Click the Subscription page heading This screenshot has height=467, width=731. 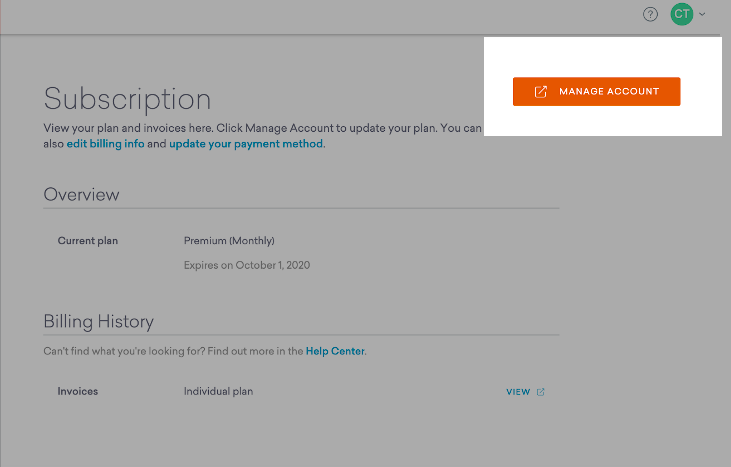point(127,99)
